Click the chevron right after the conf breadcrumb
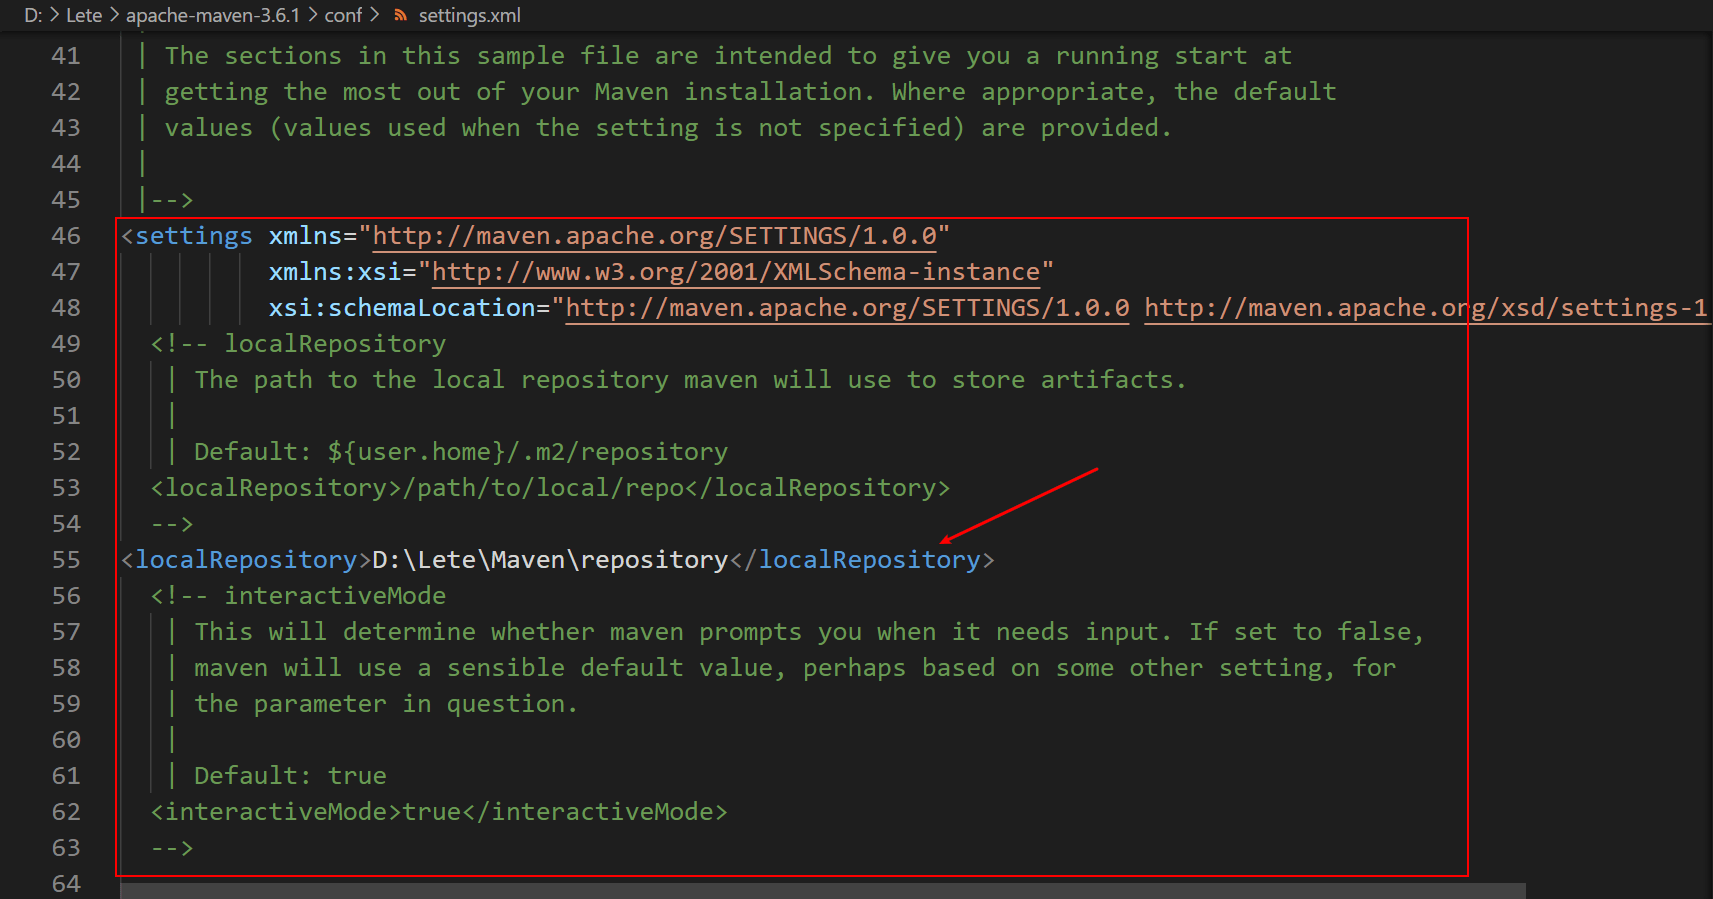The width and height of the screenshot is (1713, 899). click(x=375, y=15)
